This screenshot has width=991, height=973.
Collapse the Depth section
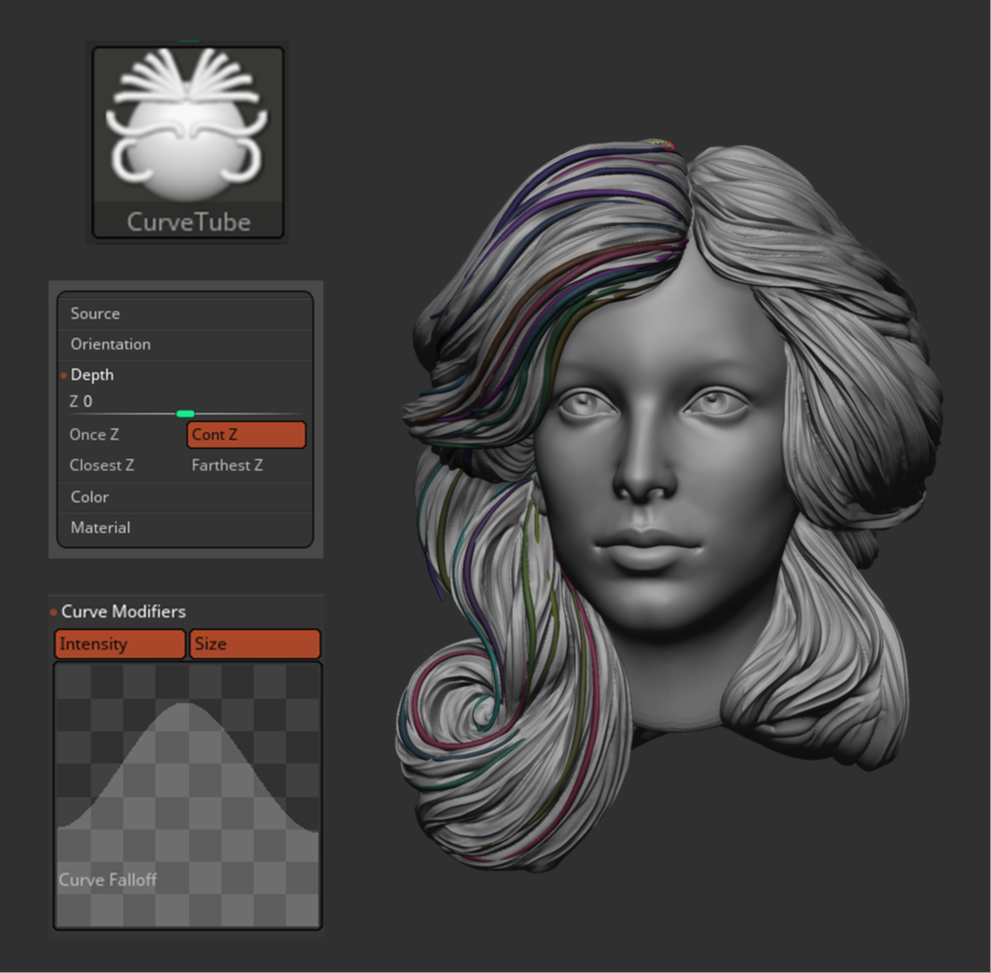pyautogui.click(x=185, y=375)
